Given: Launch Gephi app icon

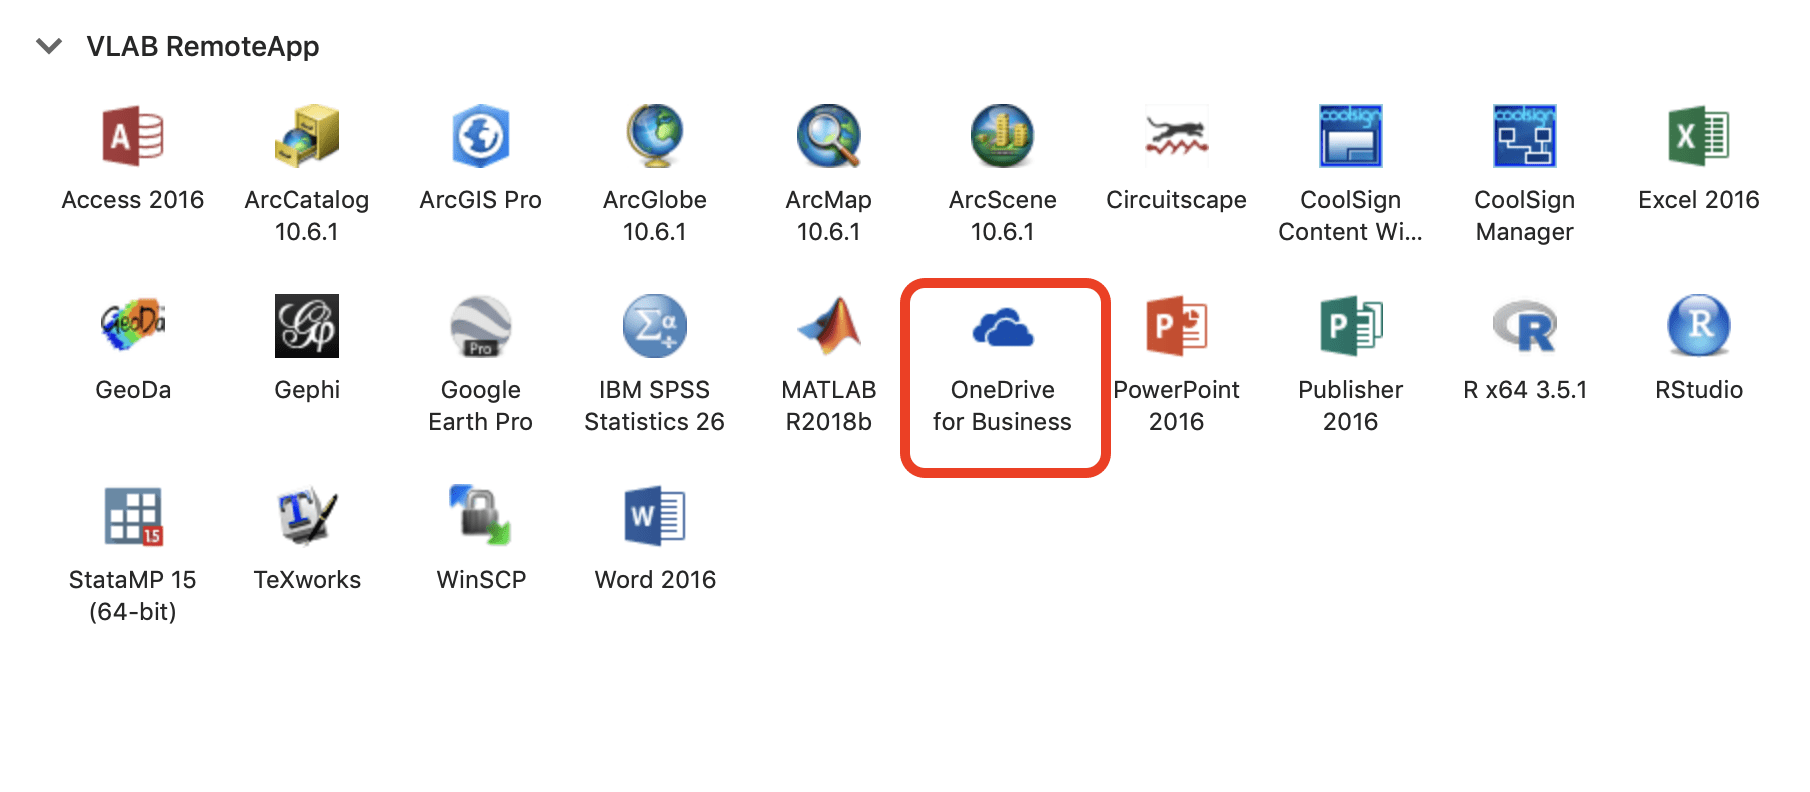Looking at the screenshot, I should [307, 326].
